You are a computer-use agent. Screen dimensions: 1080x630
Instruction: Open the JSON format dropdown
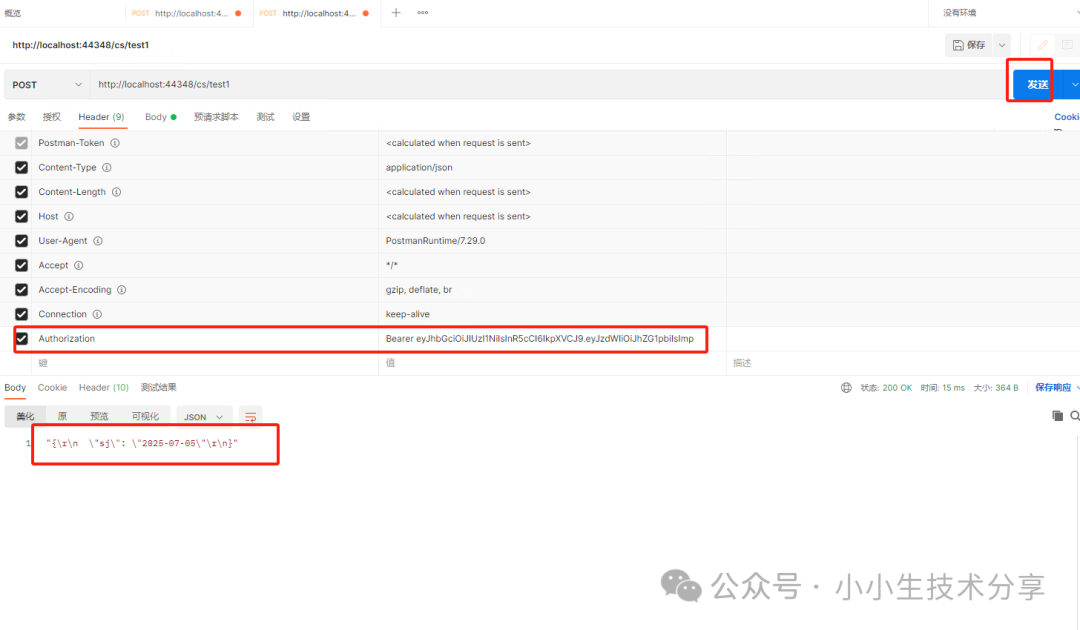[204, 417]
